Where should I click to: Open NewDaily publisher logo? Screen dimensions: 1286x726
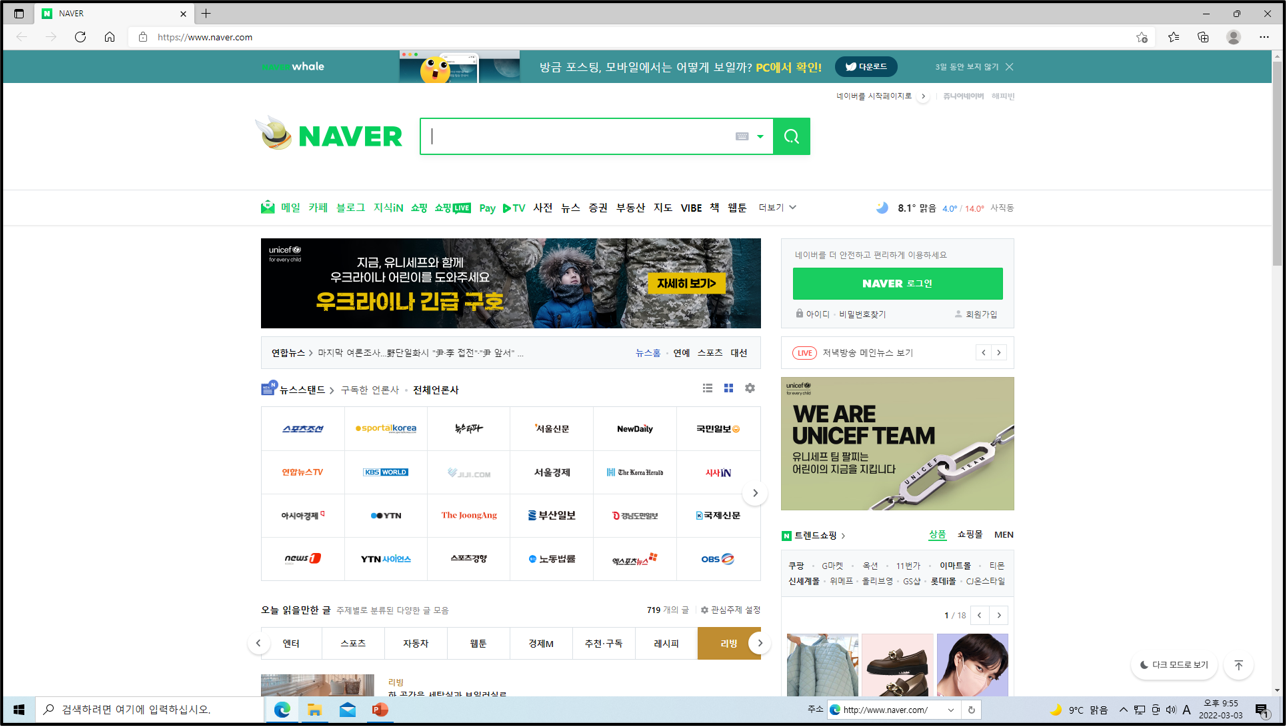pos(635,429)
